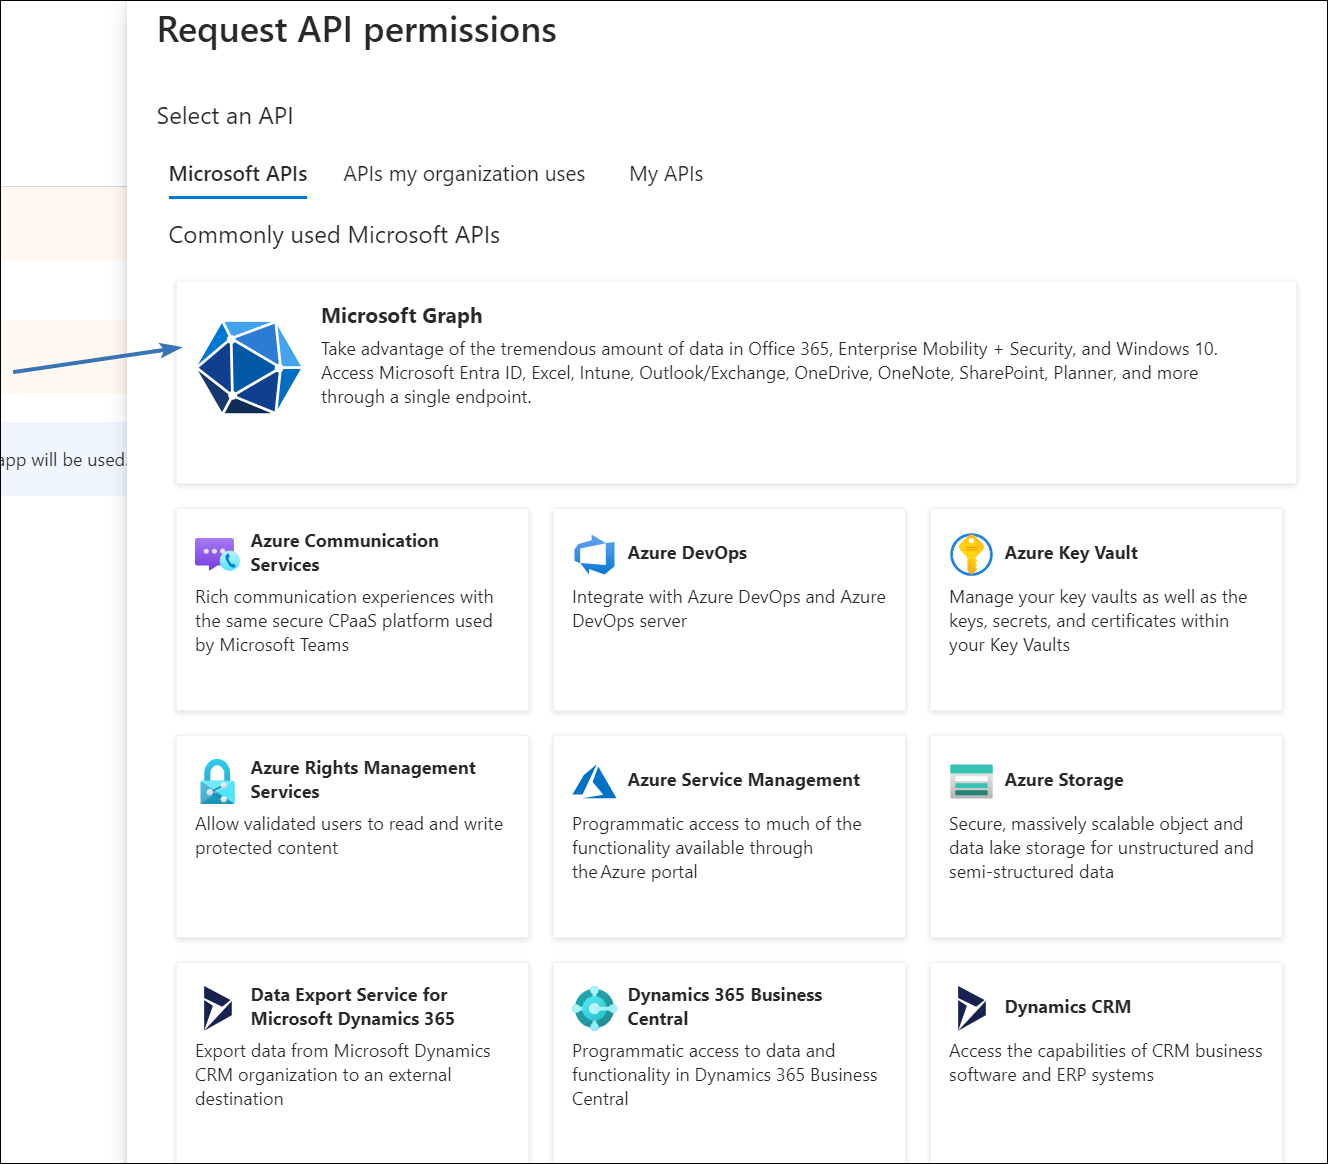Choose the Azure Service Management heading
Screen dimensions: 1328x1164
[x=743, y=780]
